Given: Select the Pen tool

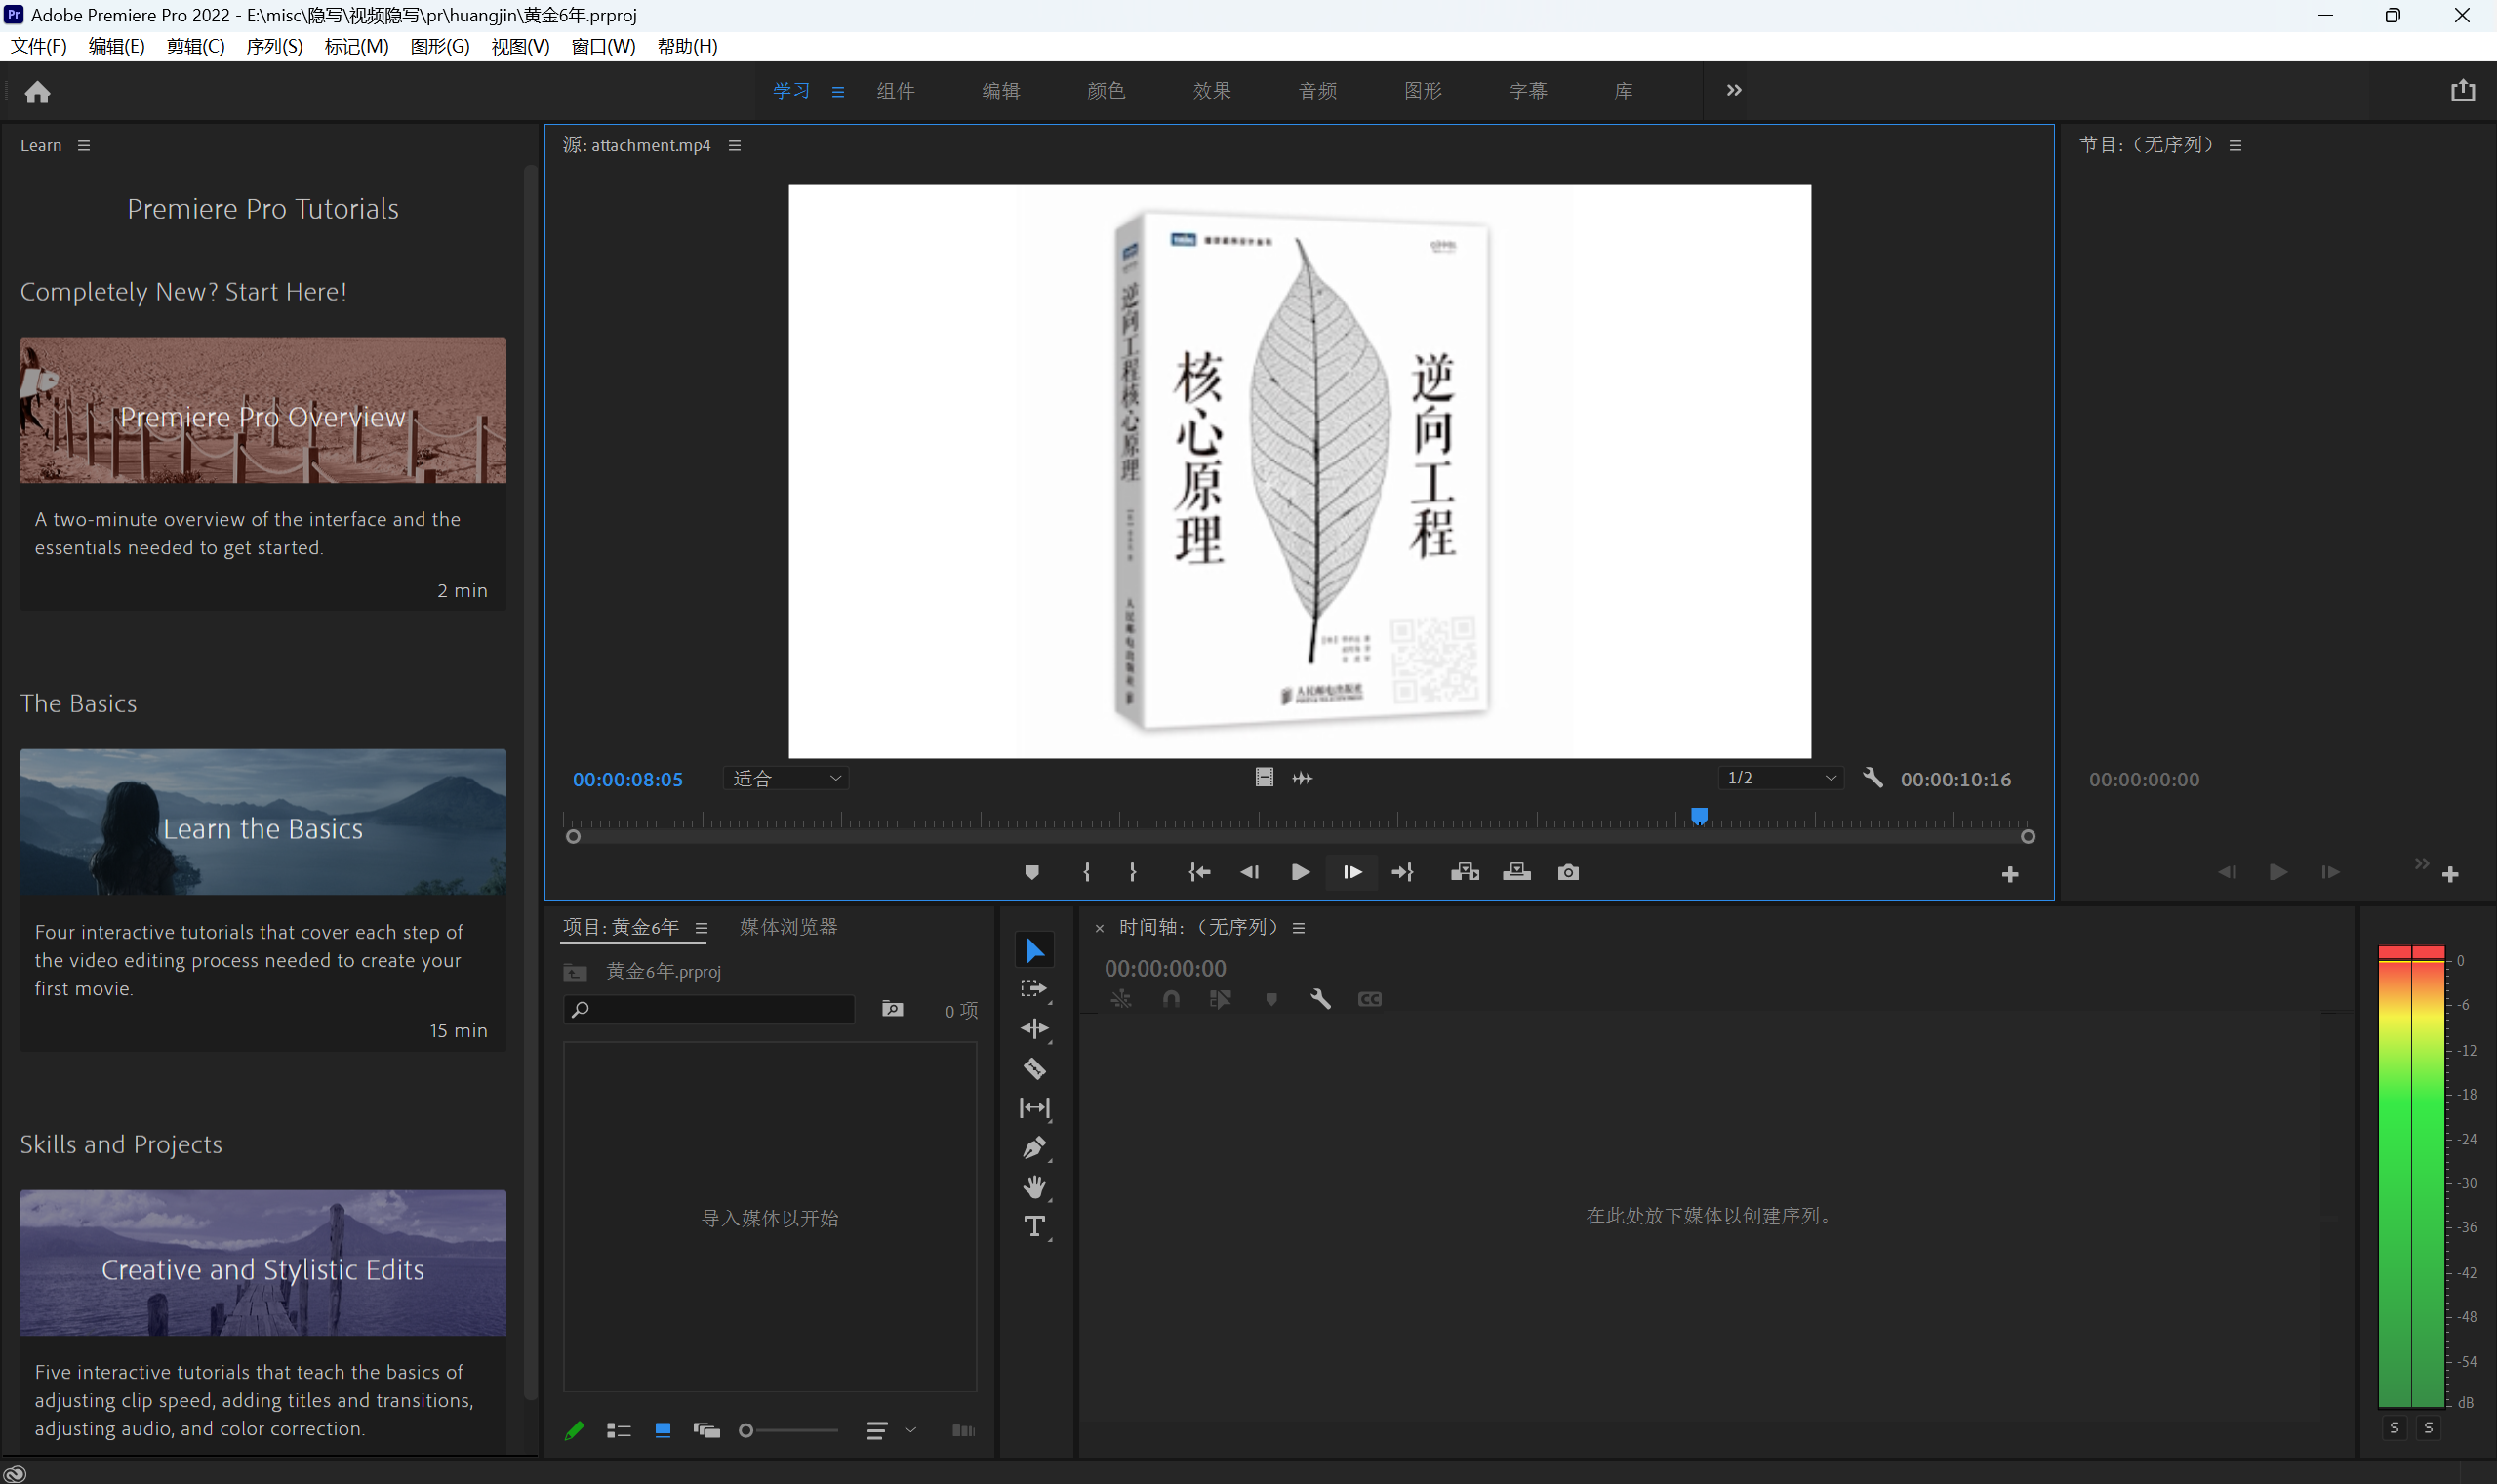Looking at the screenshot, I should (x=1034, y=1148).
